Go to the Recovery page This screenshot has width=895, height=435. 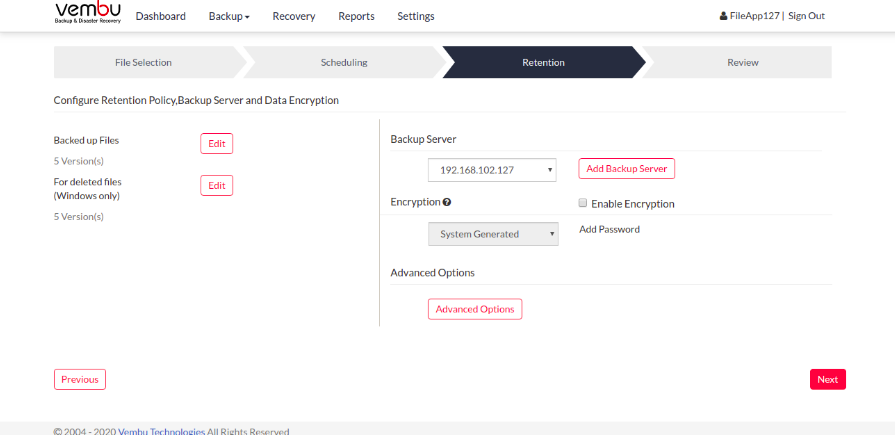(x=294, y=17)
